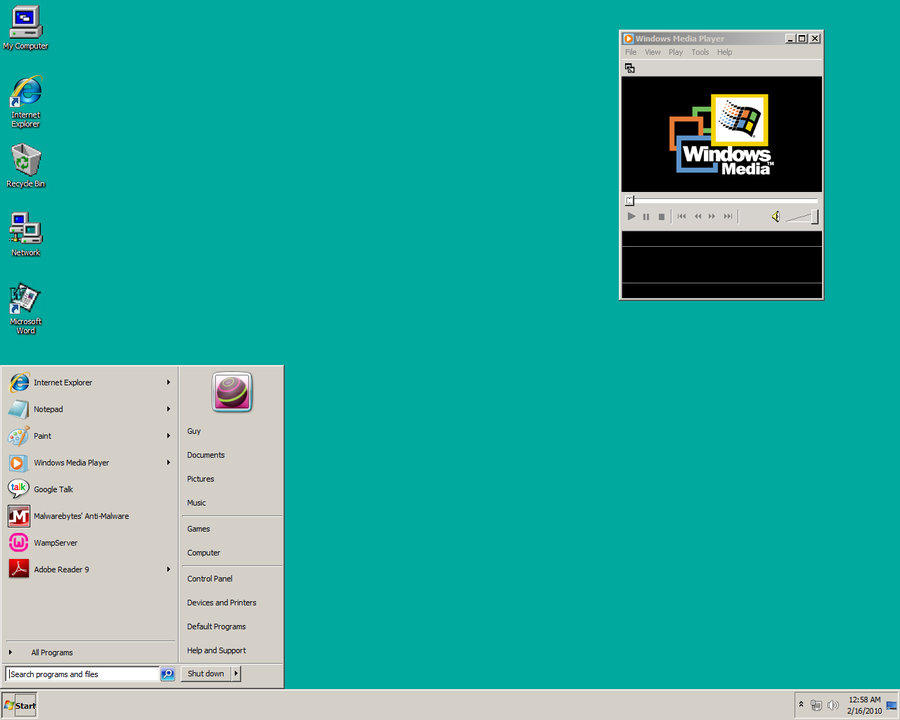
Task: Open the system tray volume icon
Action: click(x=833, y=704)
